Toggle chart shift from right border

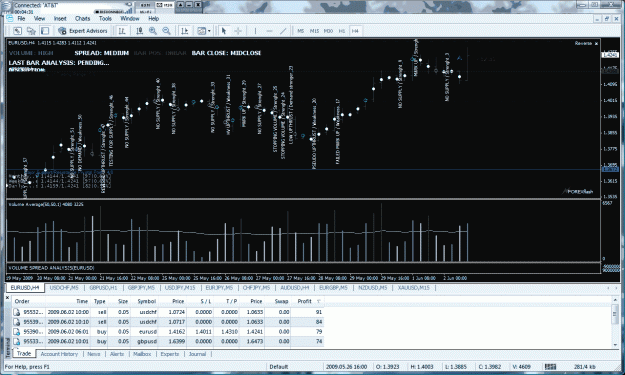[185, 31]
